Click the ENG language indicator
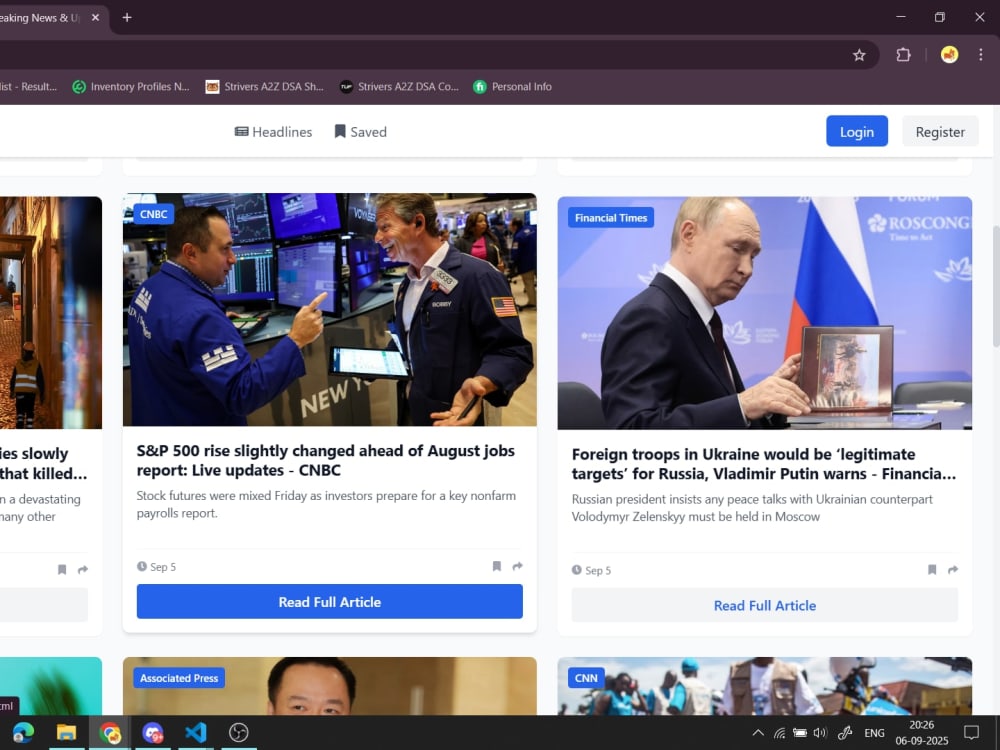 coord(874,733)
